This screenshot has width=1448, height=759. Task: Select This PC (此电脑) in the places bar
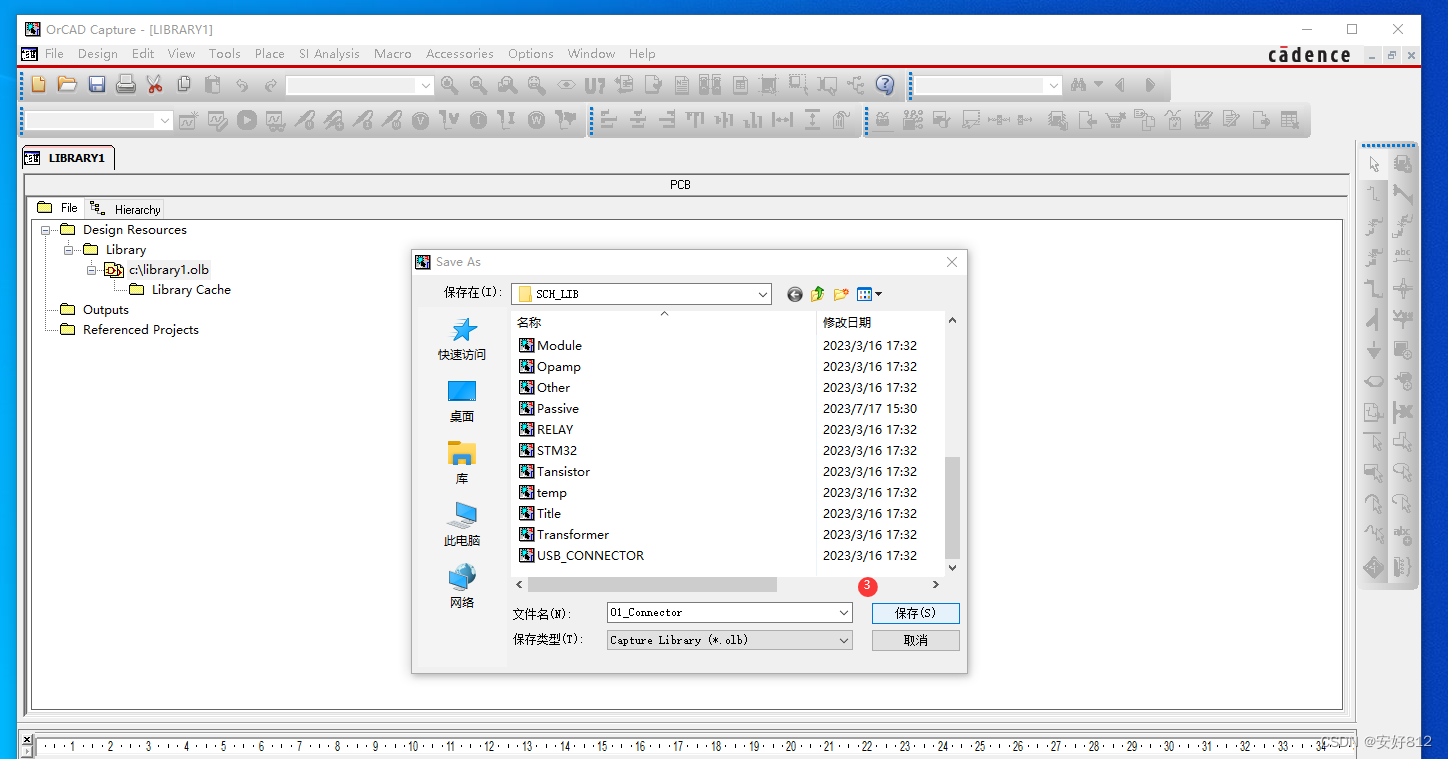pos(462,525)
